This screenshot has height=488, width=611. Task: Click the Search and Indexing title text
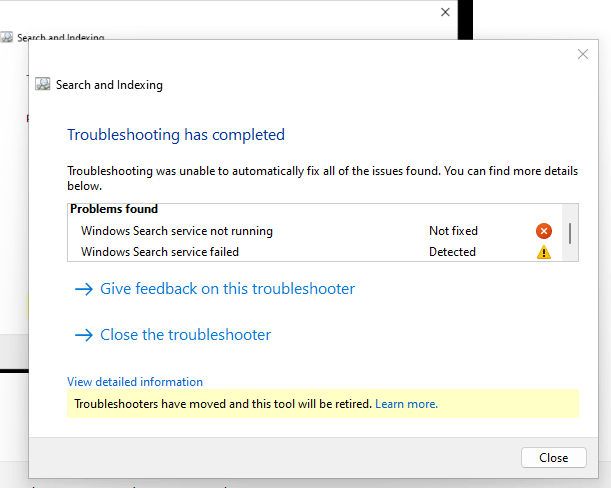point(109,85)
